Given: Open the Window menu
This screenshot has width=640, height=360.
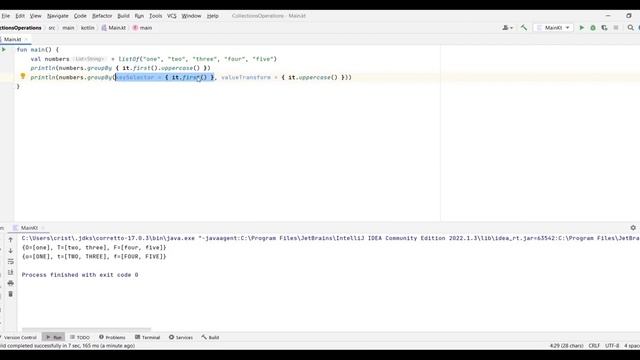Looking at the screenshot, I should [x=191, y=16].
